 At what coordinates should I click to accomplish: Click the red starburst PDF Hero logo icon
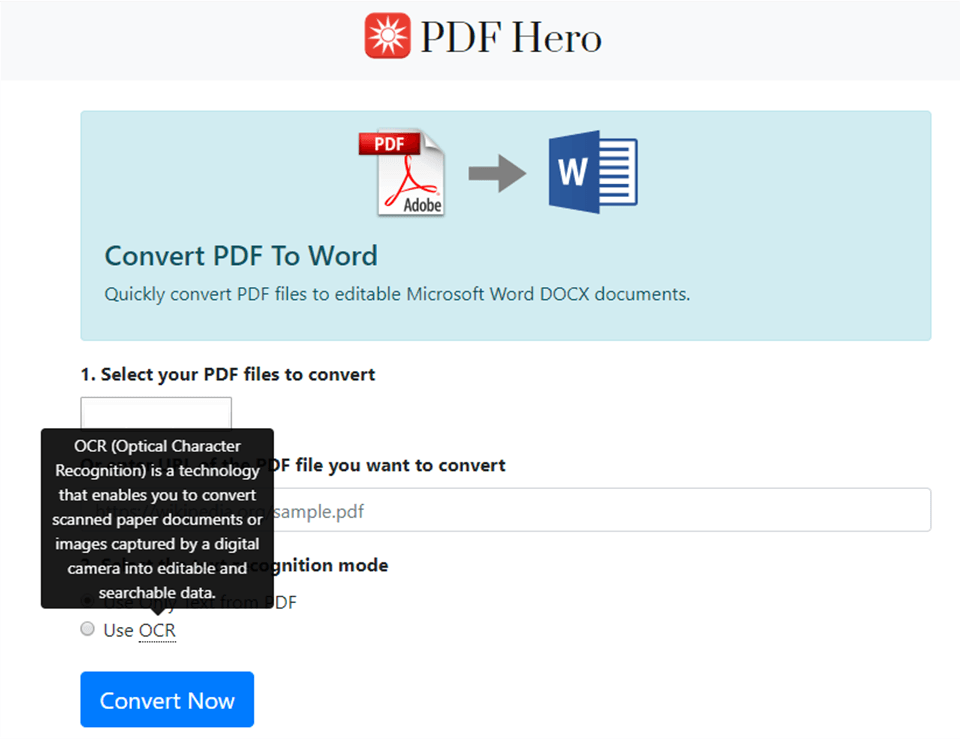point(388,35)
